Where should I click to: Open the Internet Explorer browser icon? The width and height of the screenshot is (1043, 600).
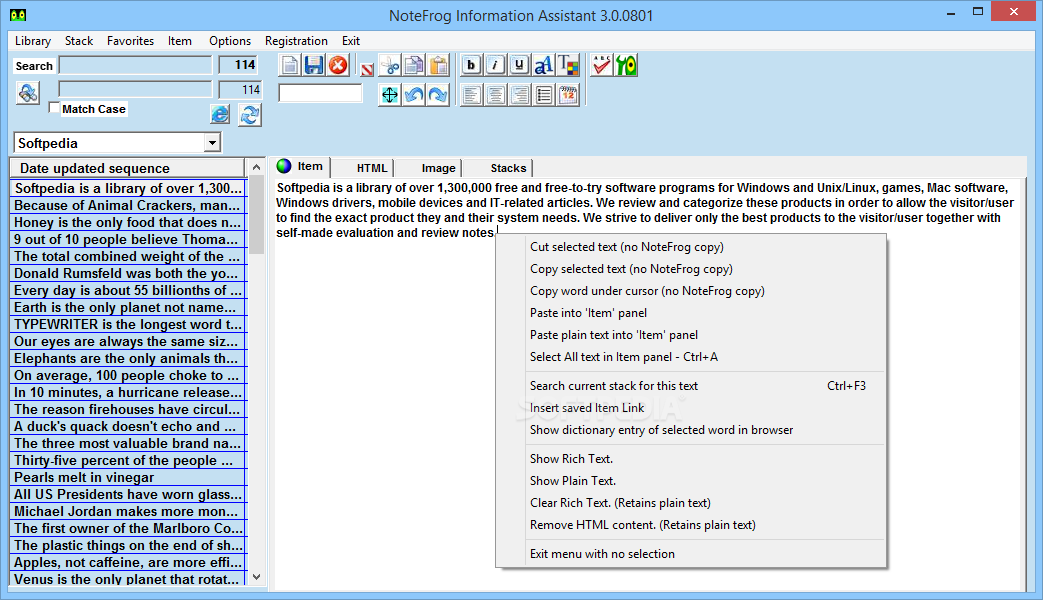coord(220,114)
